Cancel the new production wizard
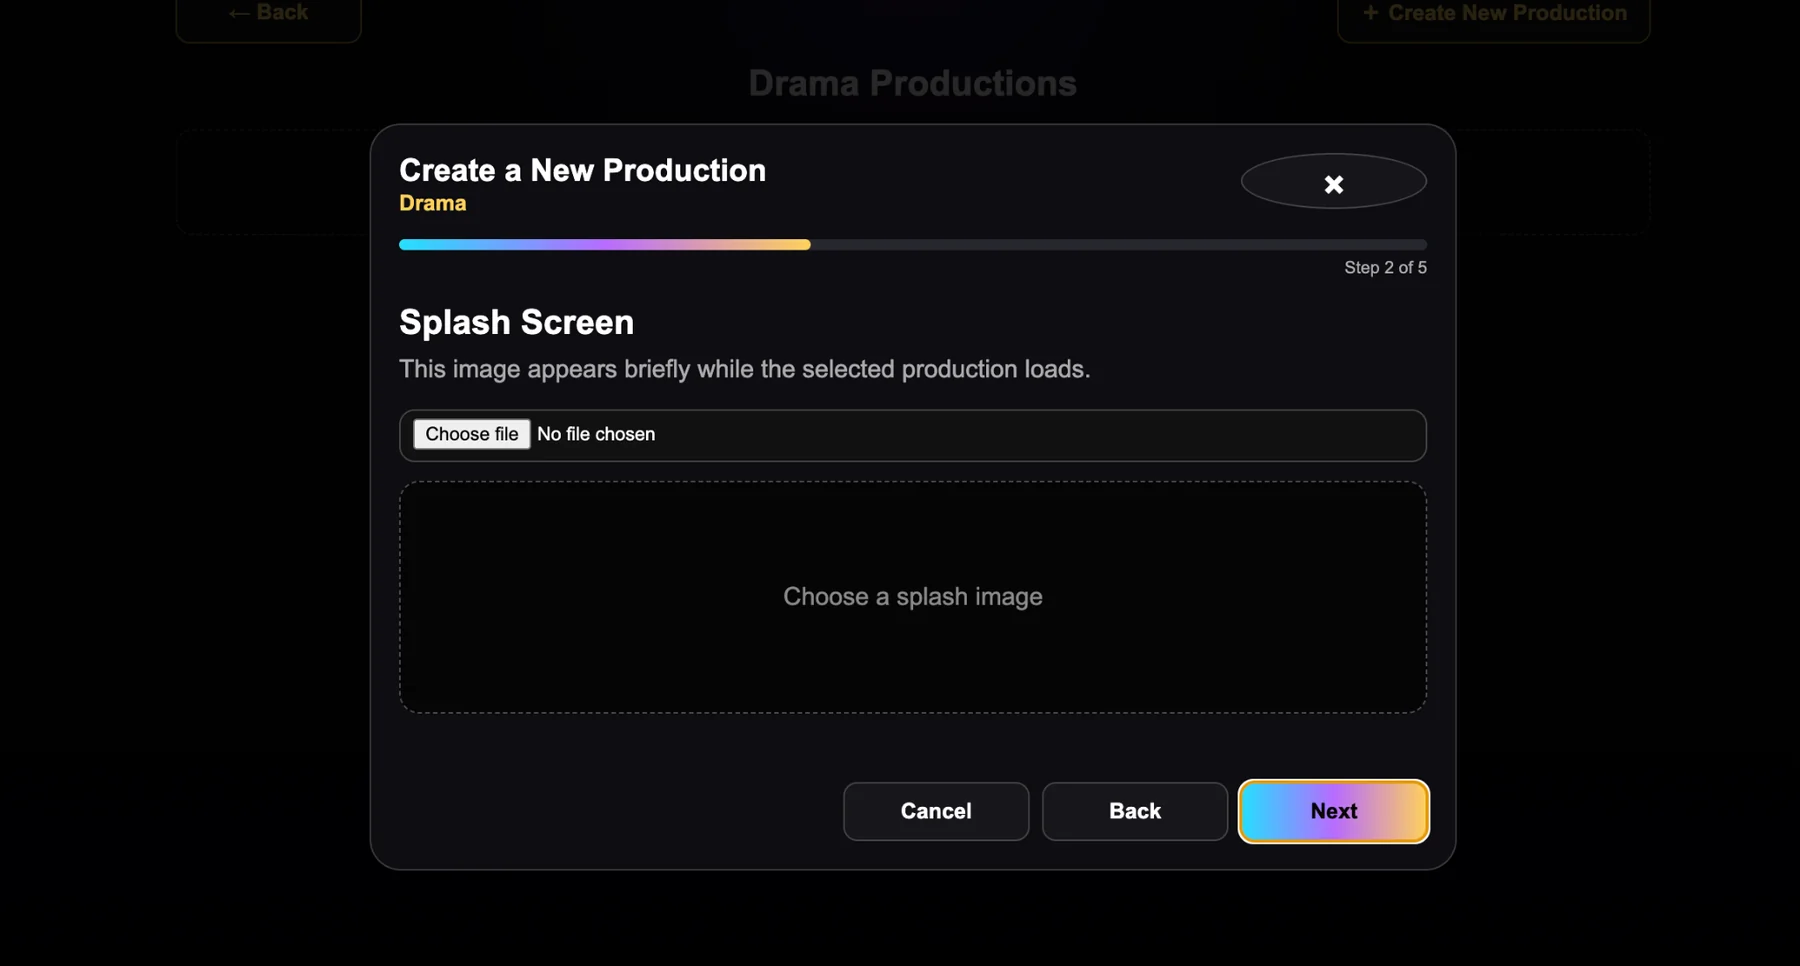The width and height of the screenshot is (1800, 966). pos(935,811)
